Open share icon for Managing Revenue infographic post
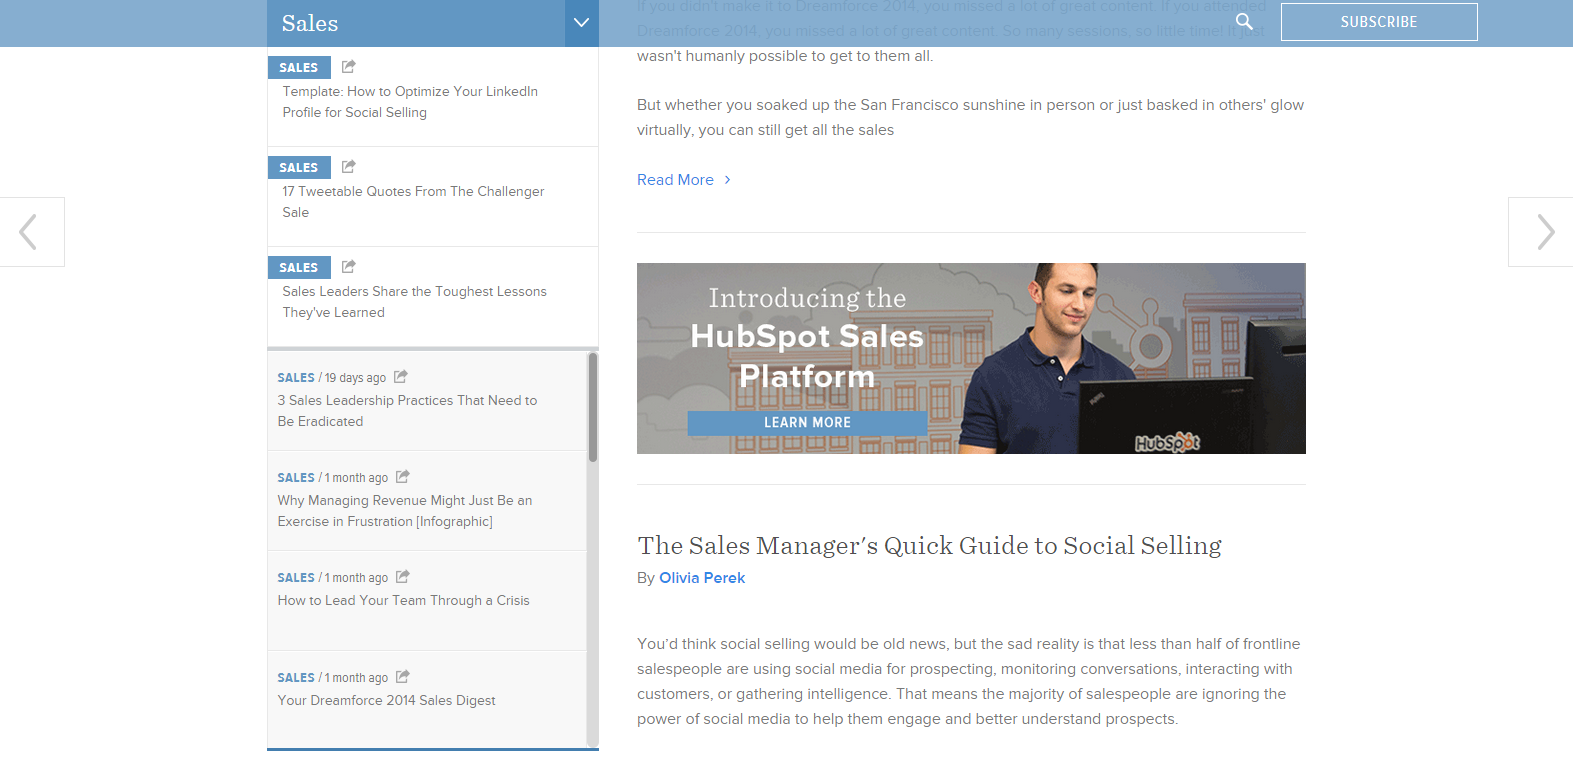 point(402,477)
